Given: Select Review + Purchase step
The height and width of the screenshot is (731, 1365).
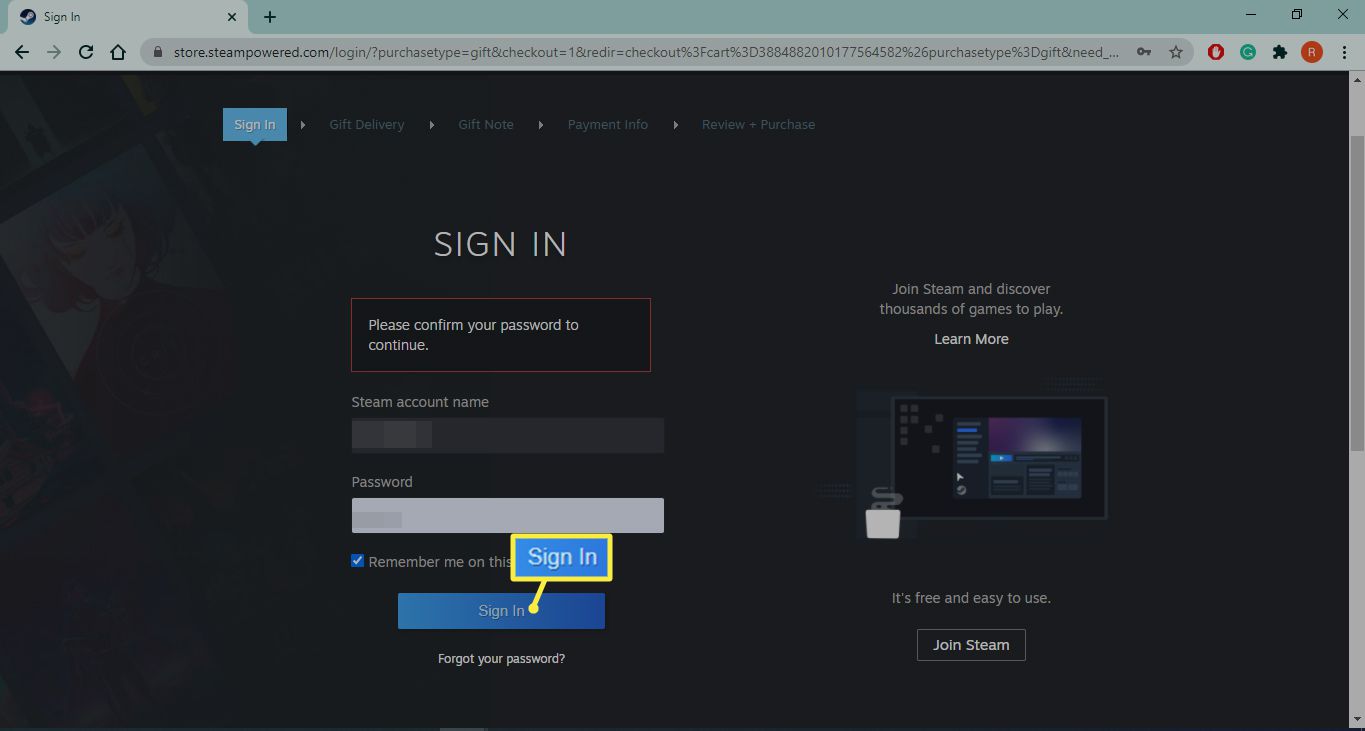Looking at the screenshot, I should (x=758, y=125).
